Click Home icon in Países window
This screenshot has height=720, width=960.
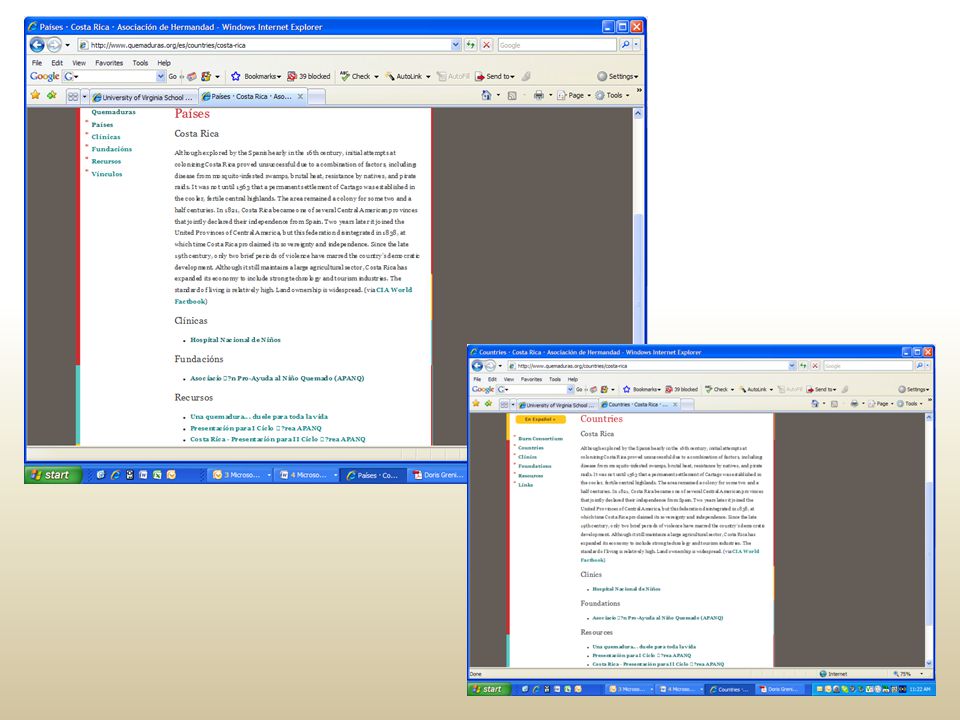486,96
